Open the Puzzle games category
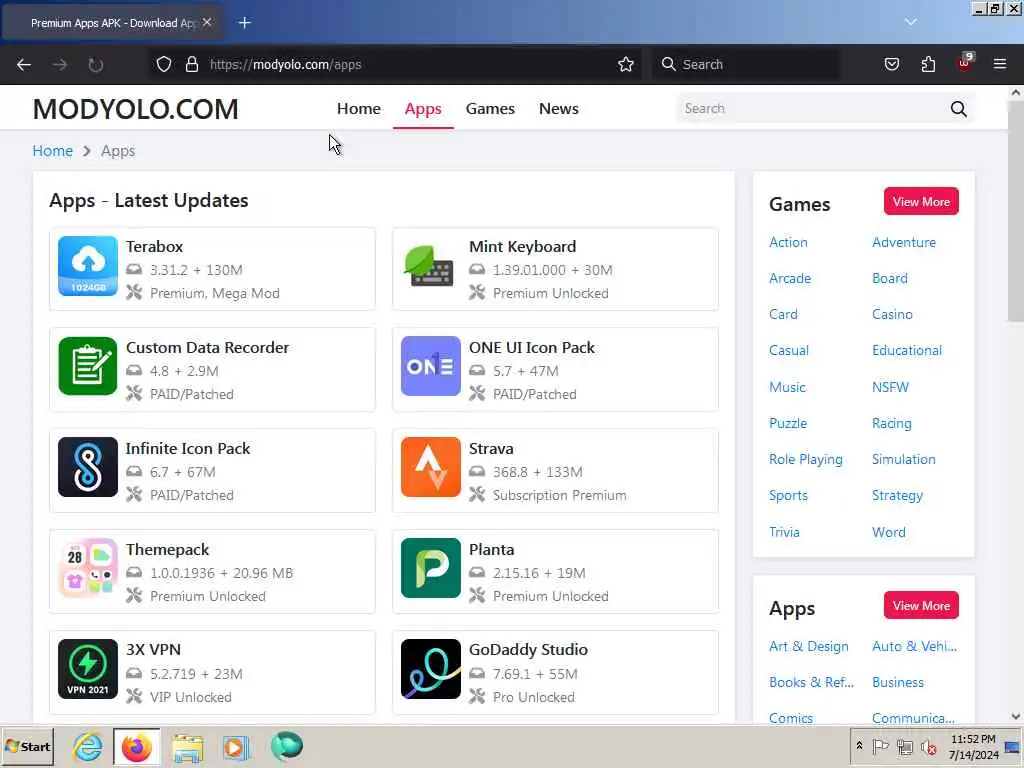This screenshot has height=768, width=1024. pos(788,423)
